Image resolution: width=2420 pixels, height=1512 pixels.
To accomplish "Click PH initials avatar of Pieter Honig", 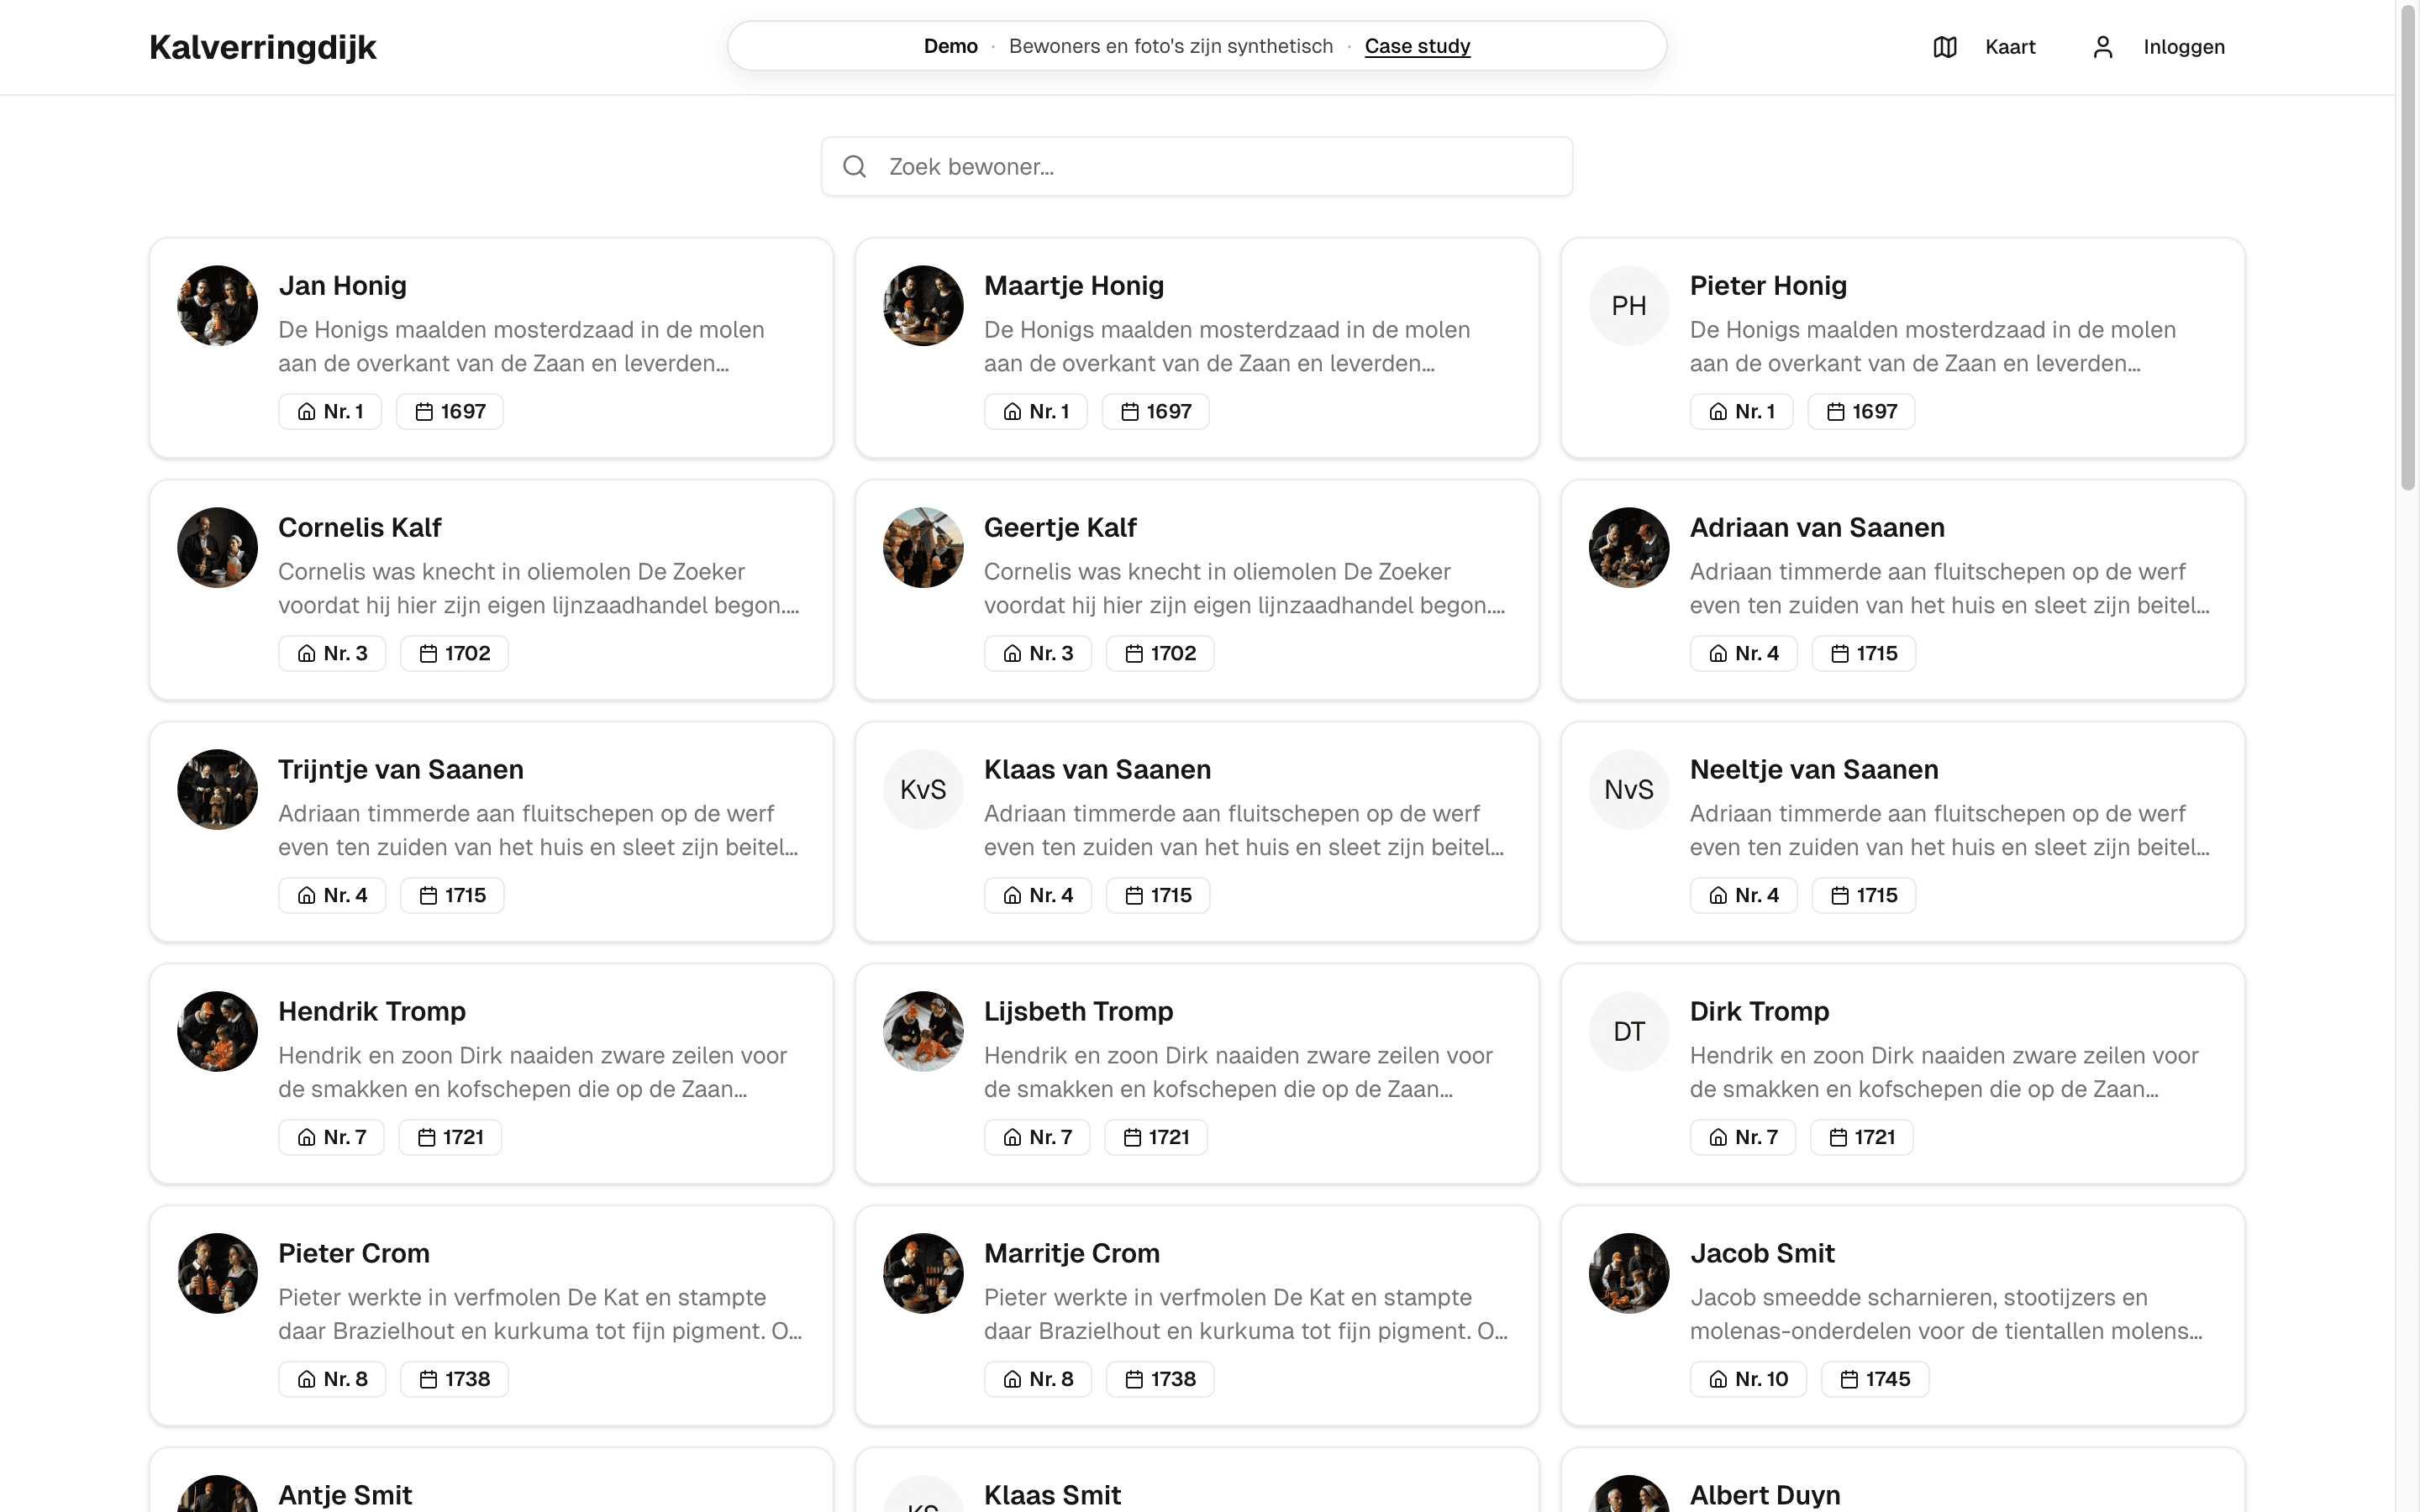I will pos(1629,306).
